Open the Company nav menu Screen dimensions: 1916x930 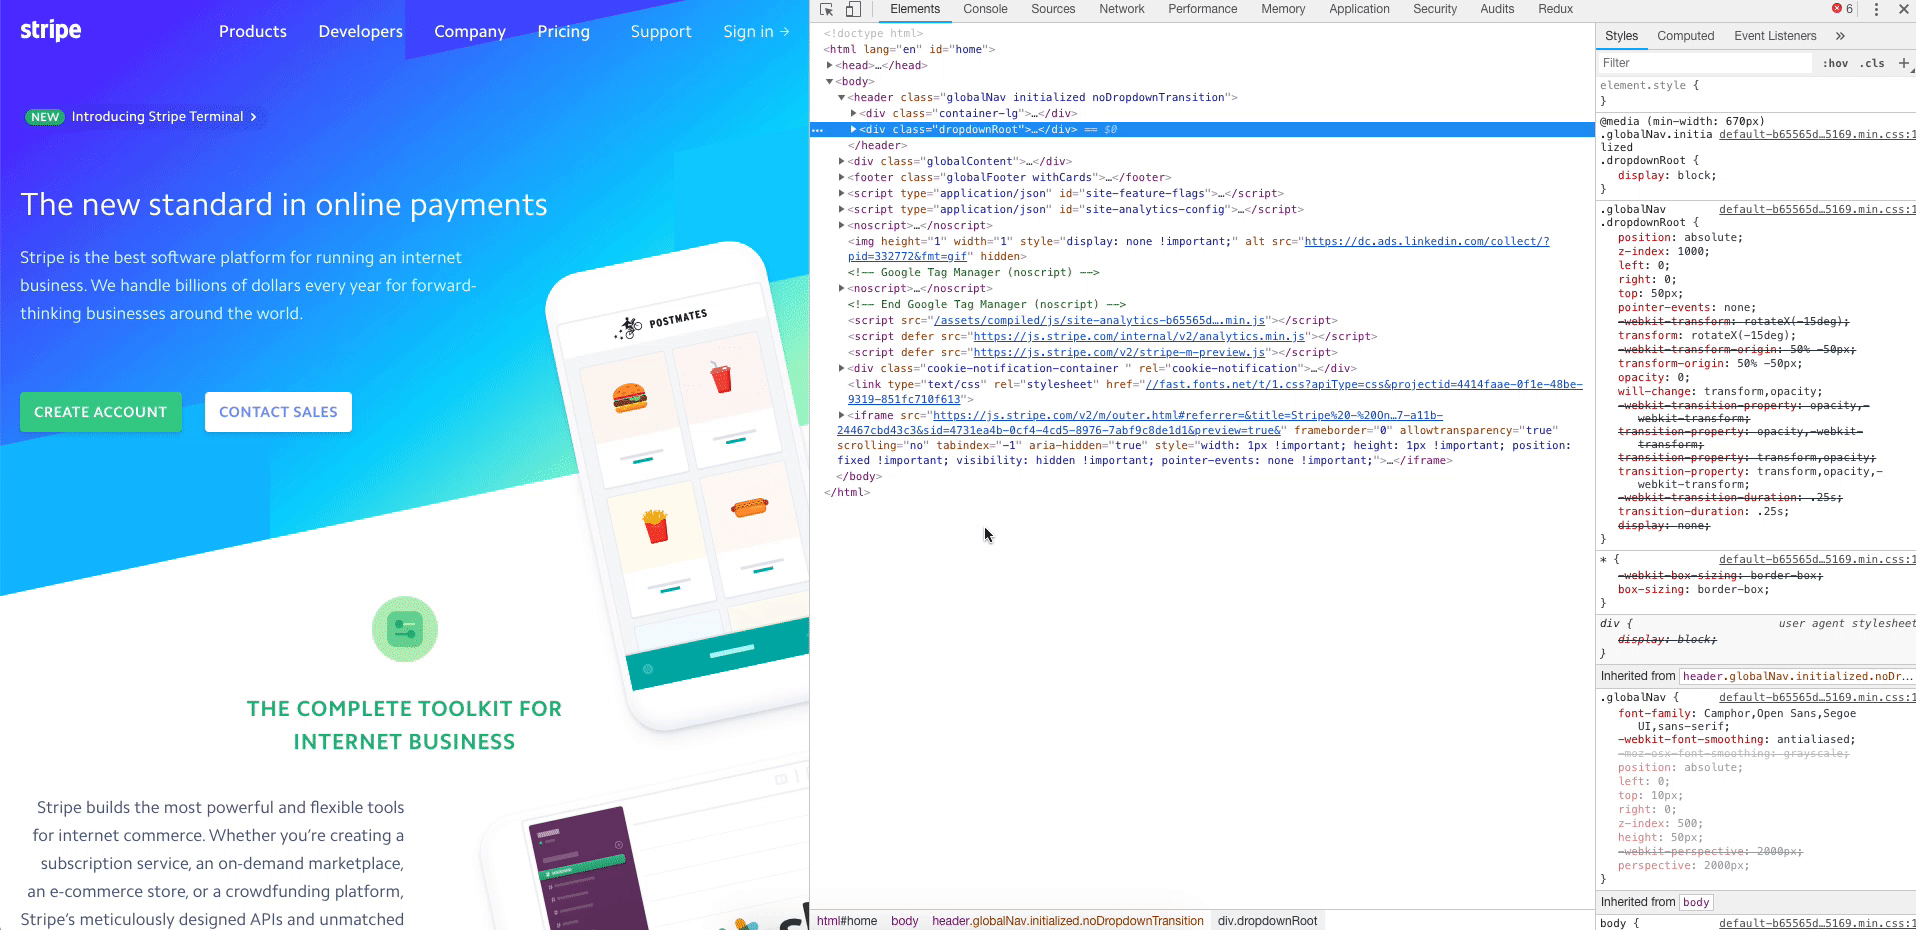tap(470, 31)
